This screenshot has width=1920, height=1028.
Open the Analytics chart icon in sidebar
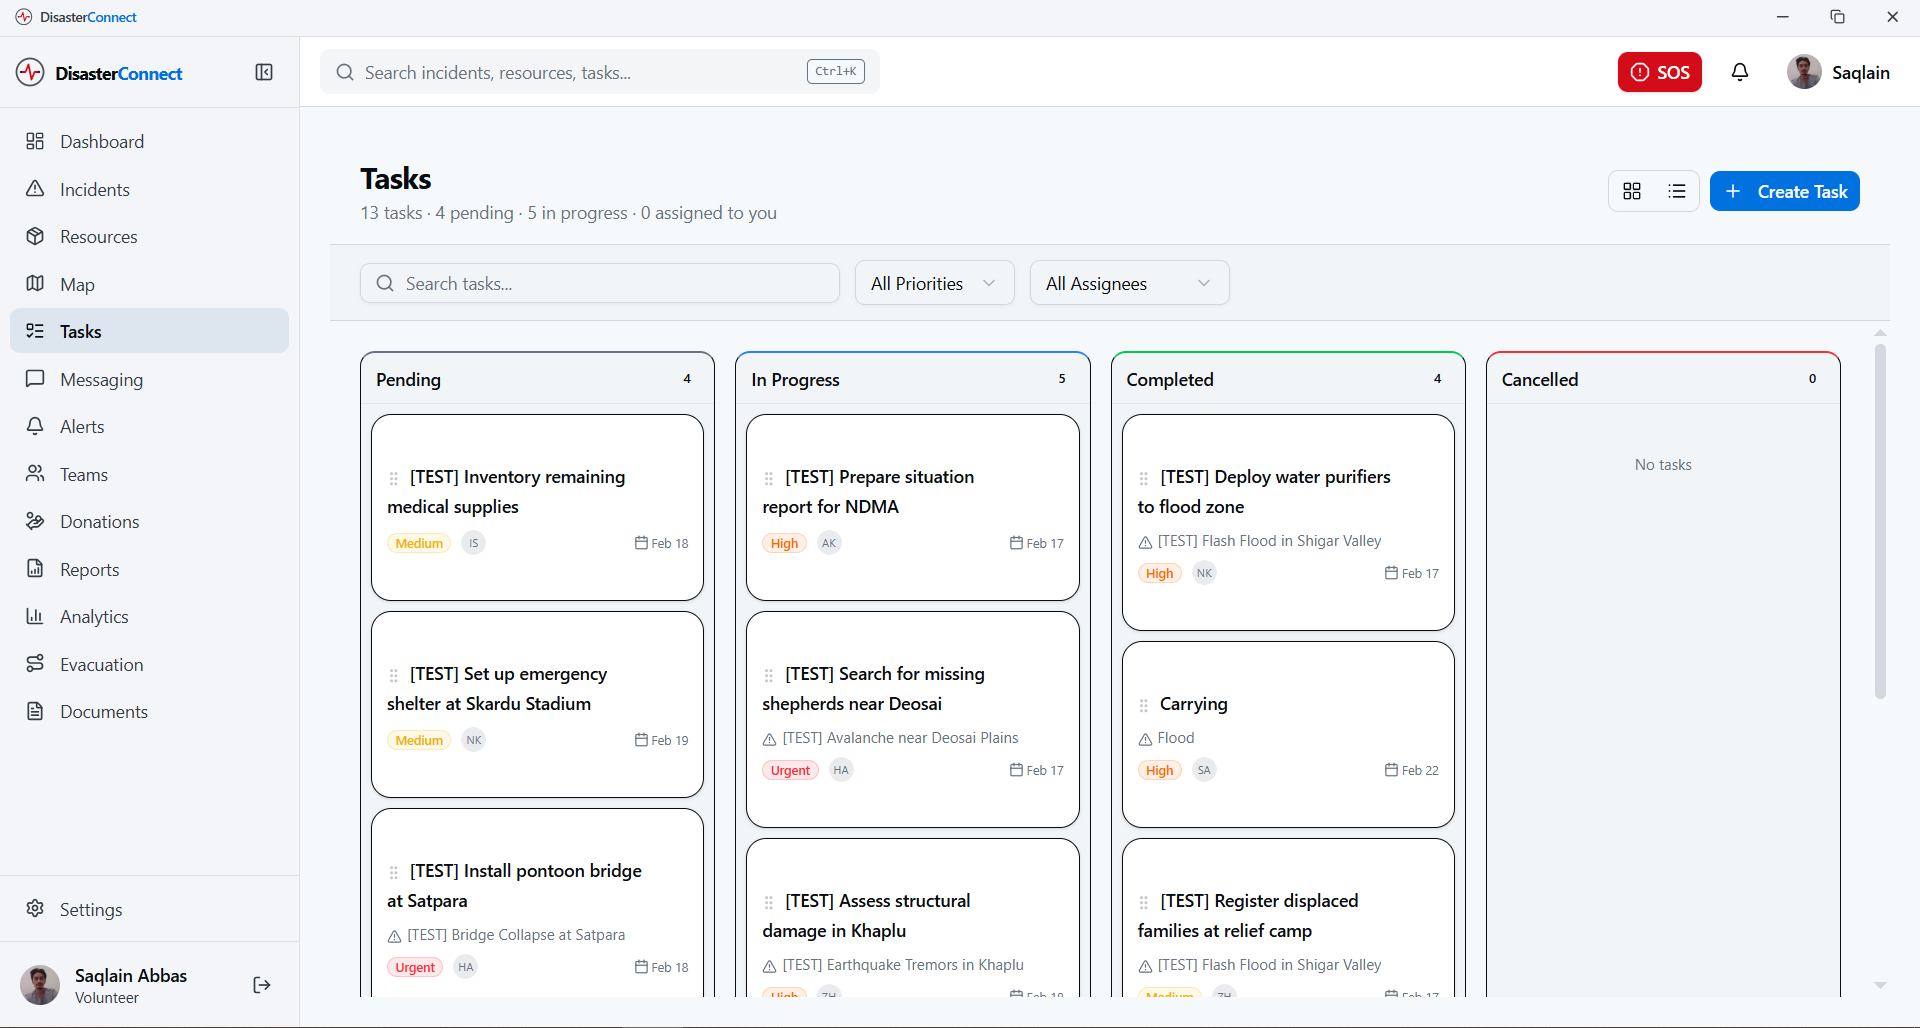(x=35, y=616)
